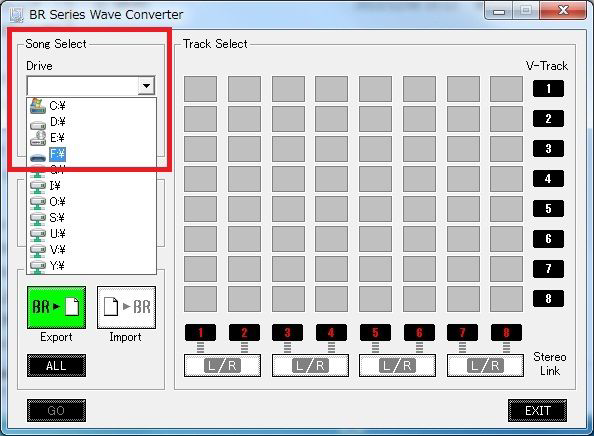Toggle cell track 1, V-Track 8
Viewport: 594px width, 436px height.
pyautogui.click(x=200, y=298)
